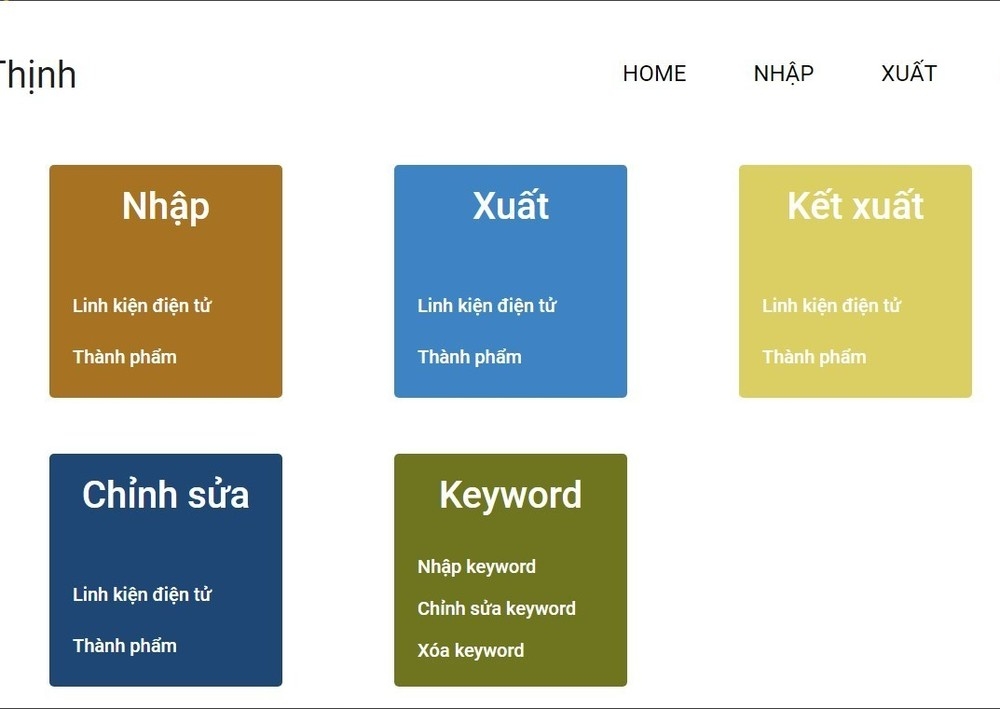The image size is (1000, 709).
Task: Go to the NHẬP menu item
Action: point(783,73)
